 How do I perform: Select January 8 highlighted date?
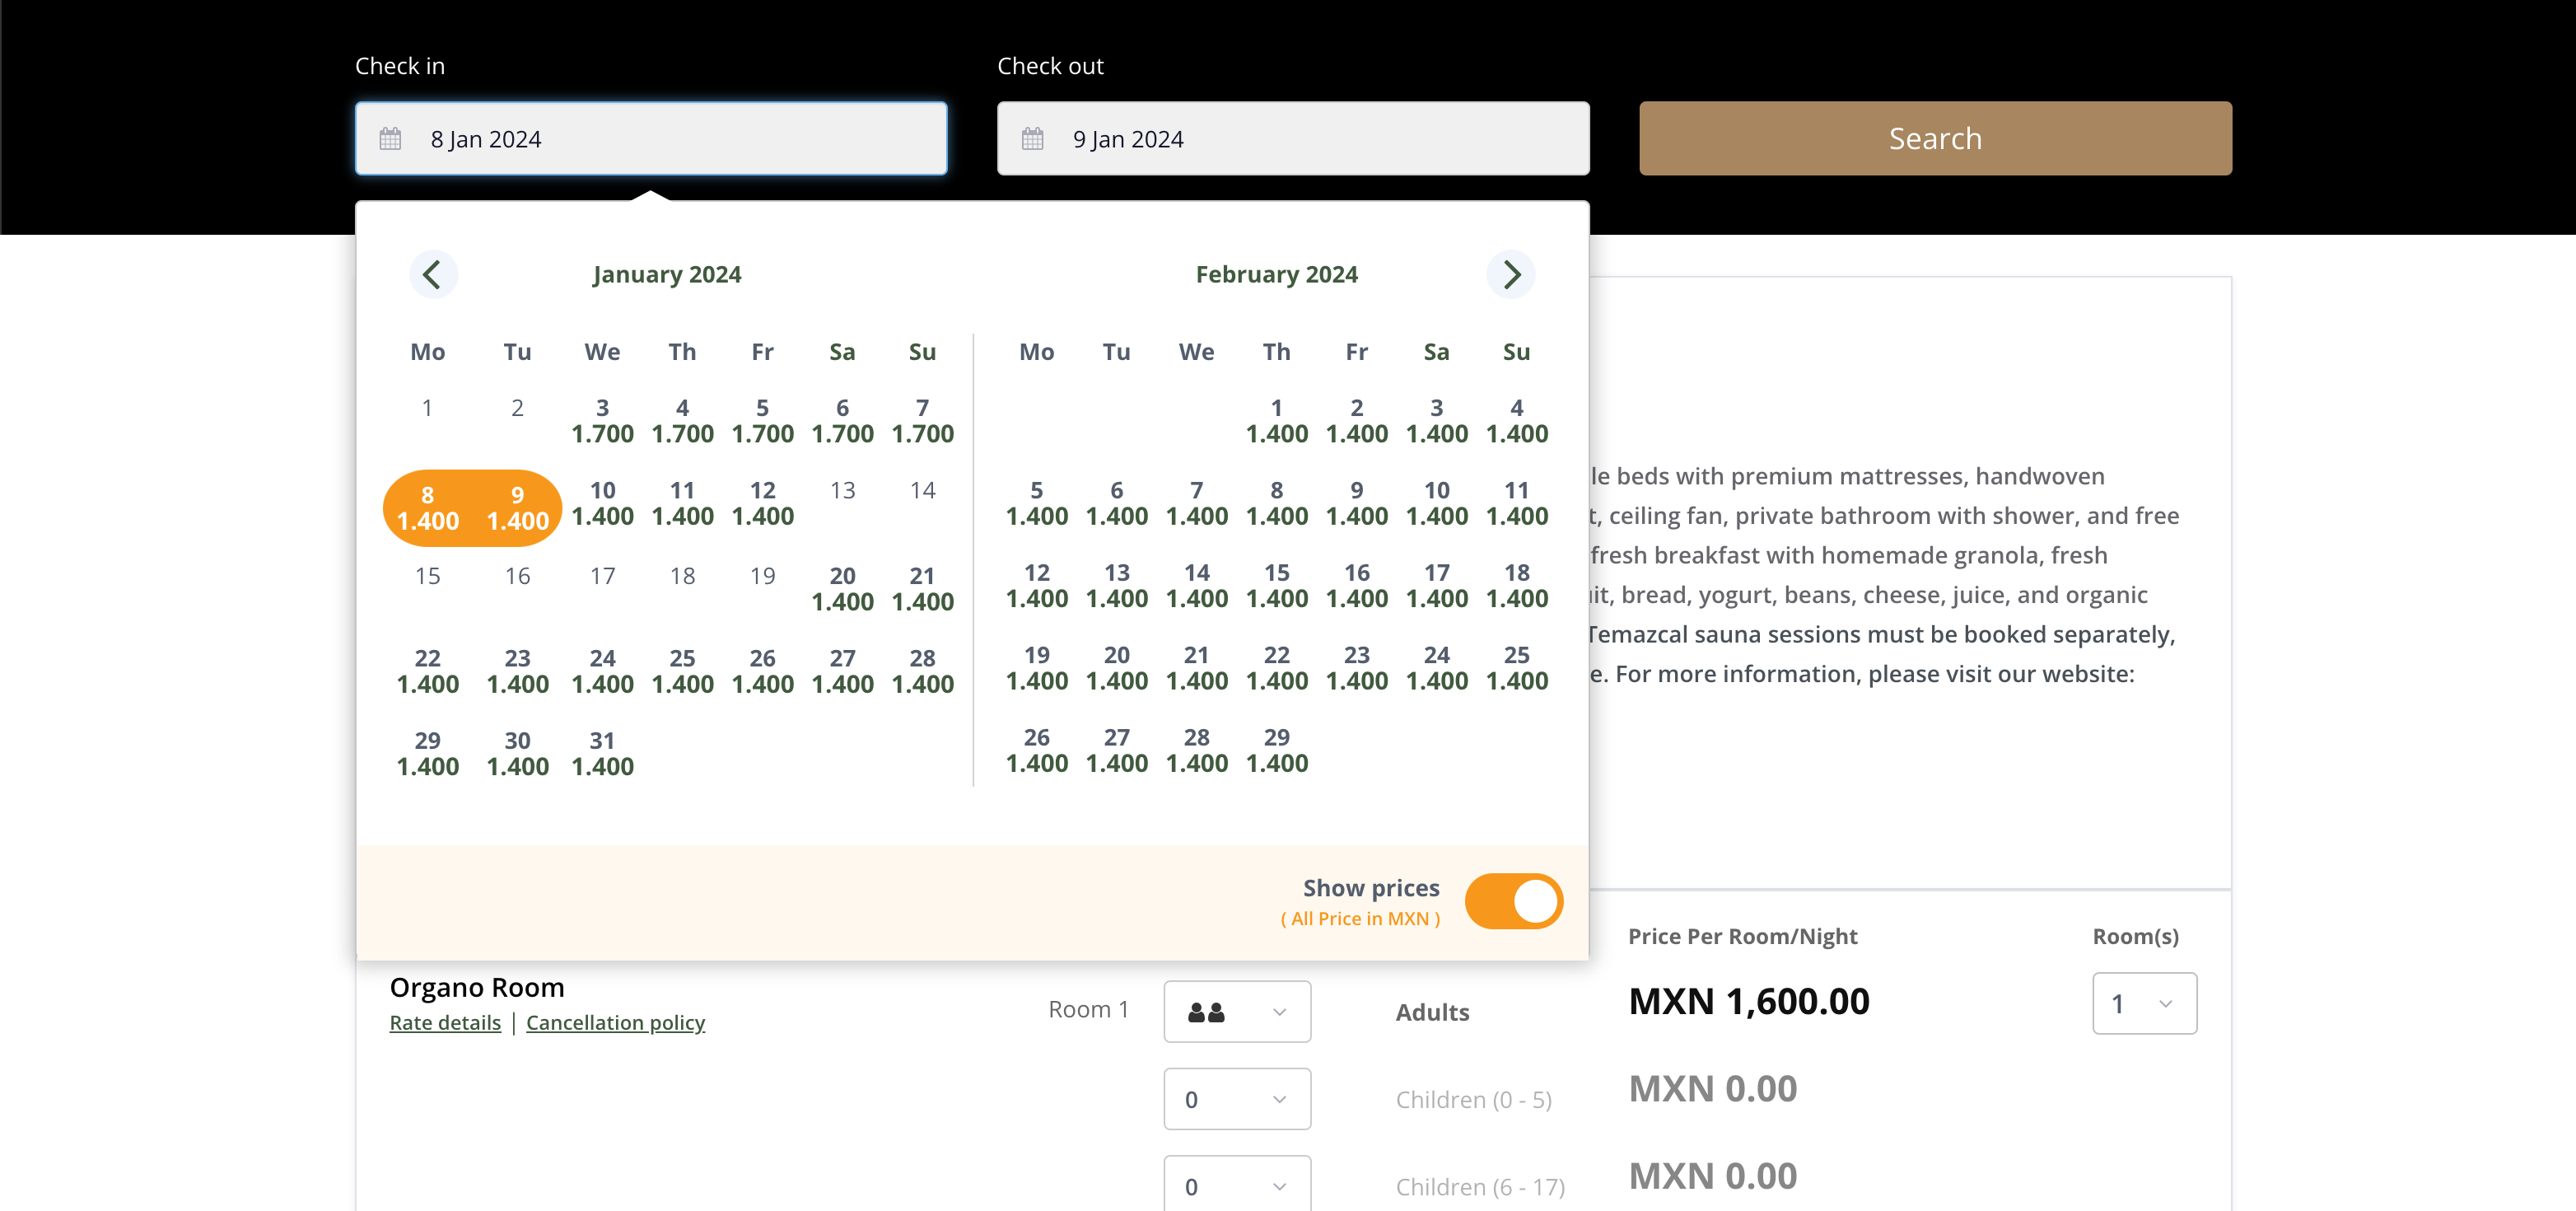point(428,508)
